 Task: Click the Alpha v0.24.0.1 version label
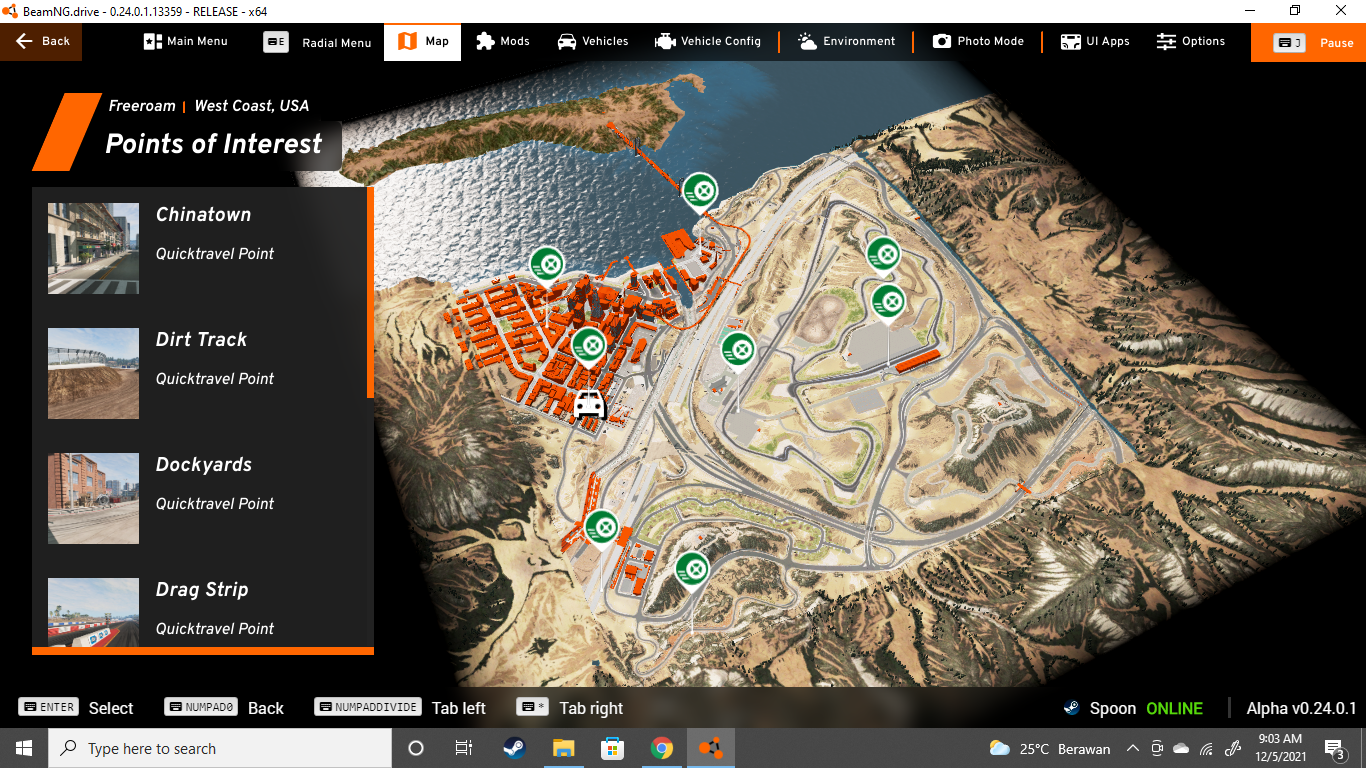coord(1301,708)
